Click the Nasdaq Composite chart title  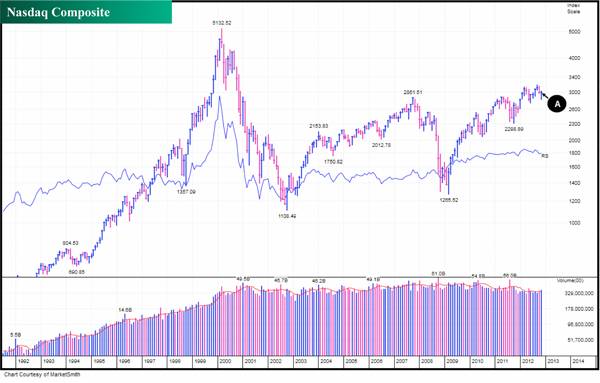tap(59, 12)
